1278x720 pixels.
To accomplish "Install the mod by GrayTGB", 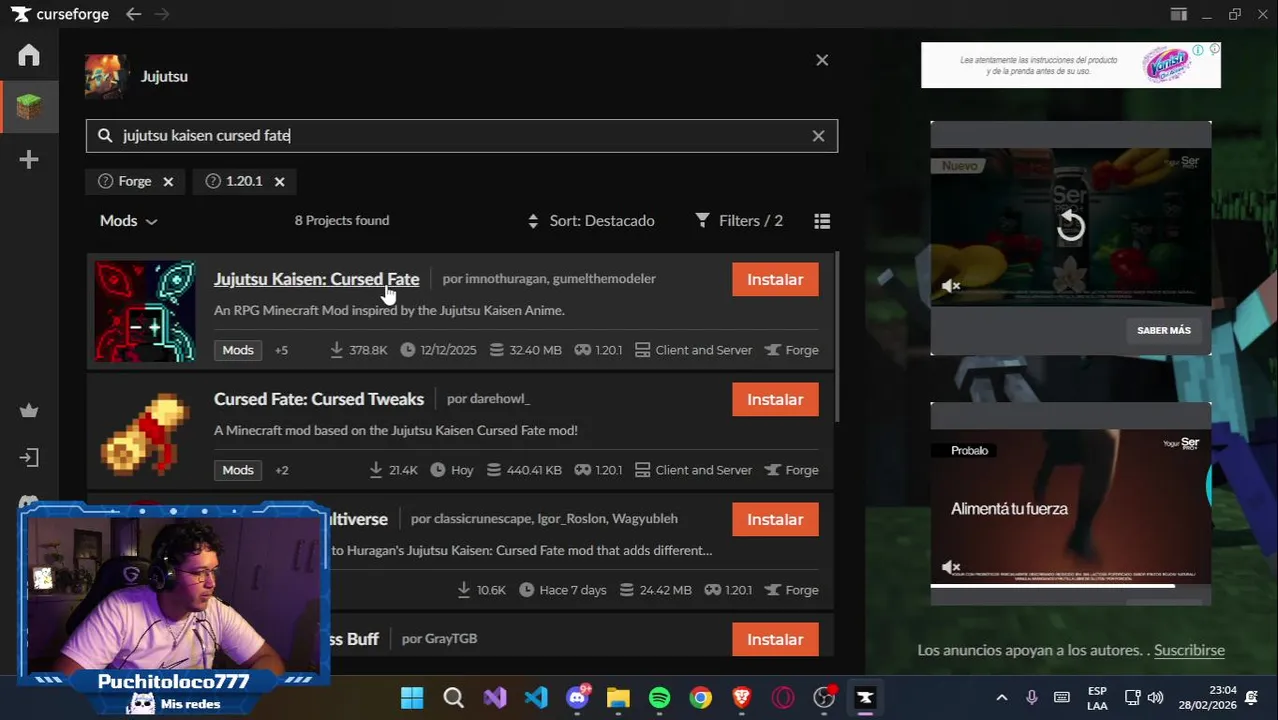I will coord(775,639).
